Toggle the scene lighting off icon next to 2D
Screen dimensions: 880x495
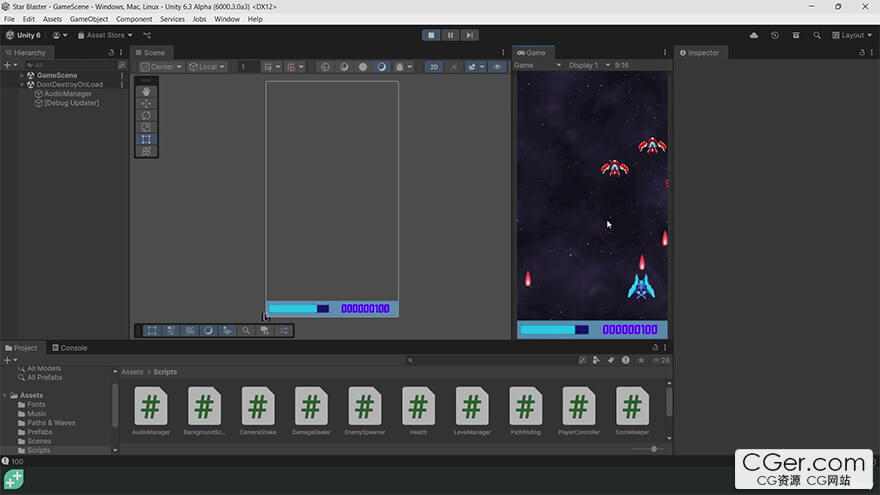point(453,67)
